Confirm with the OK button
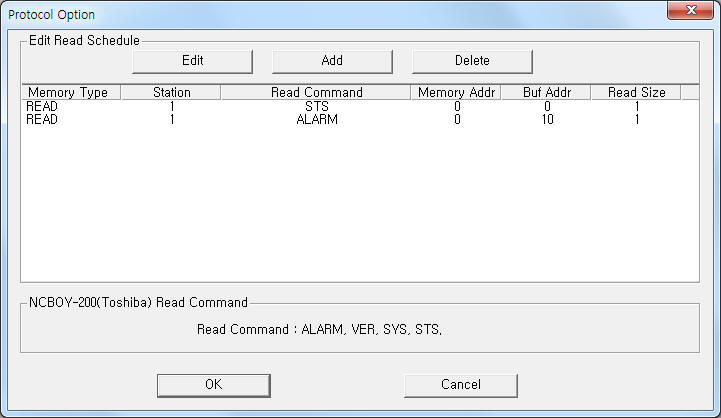 tap(213, 384)
